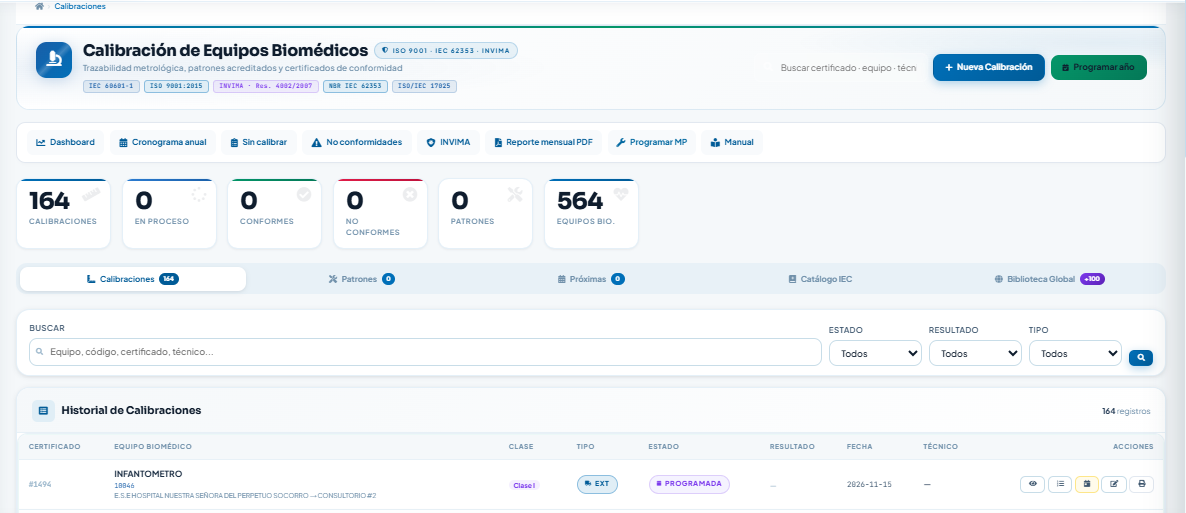Viewport: 1186px width, 513px height.
Task: Select the Calibraciones tab
Action: point(133,279)
